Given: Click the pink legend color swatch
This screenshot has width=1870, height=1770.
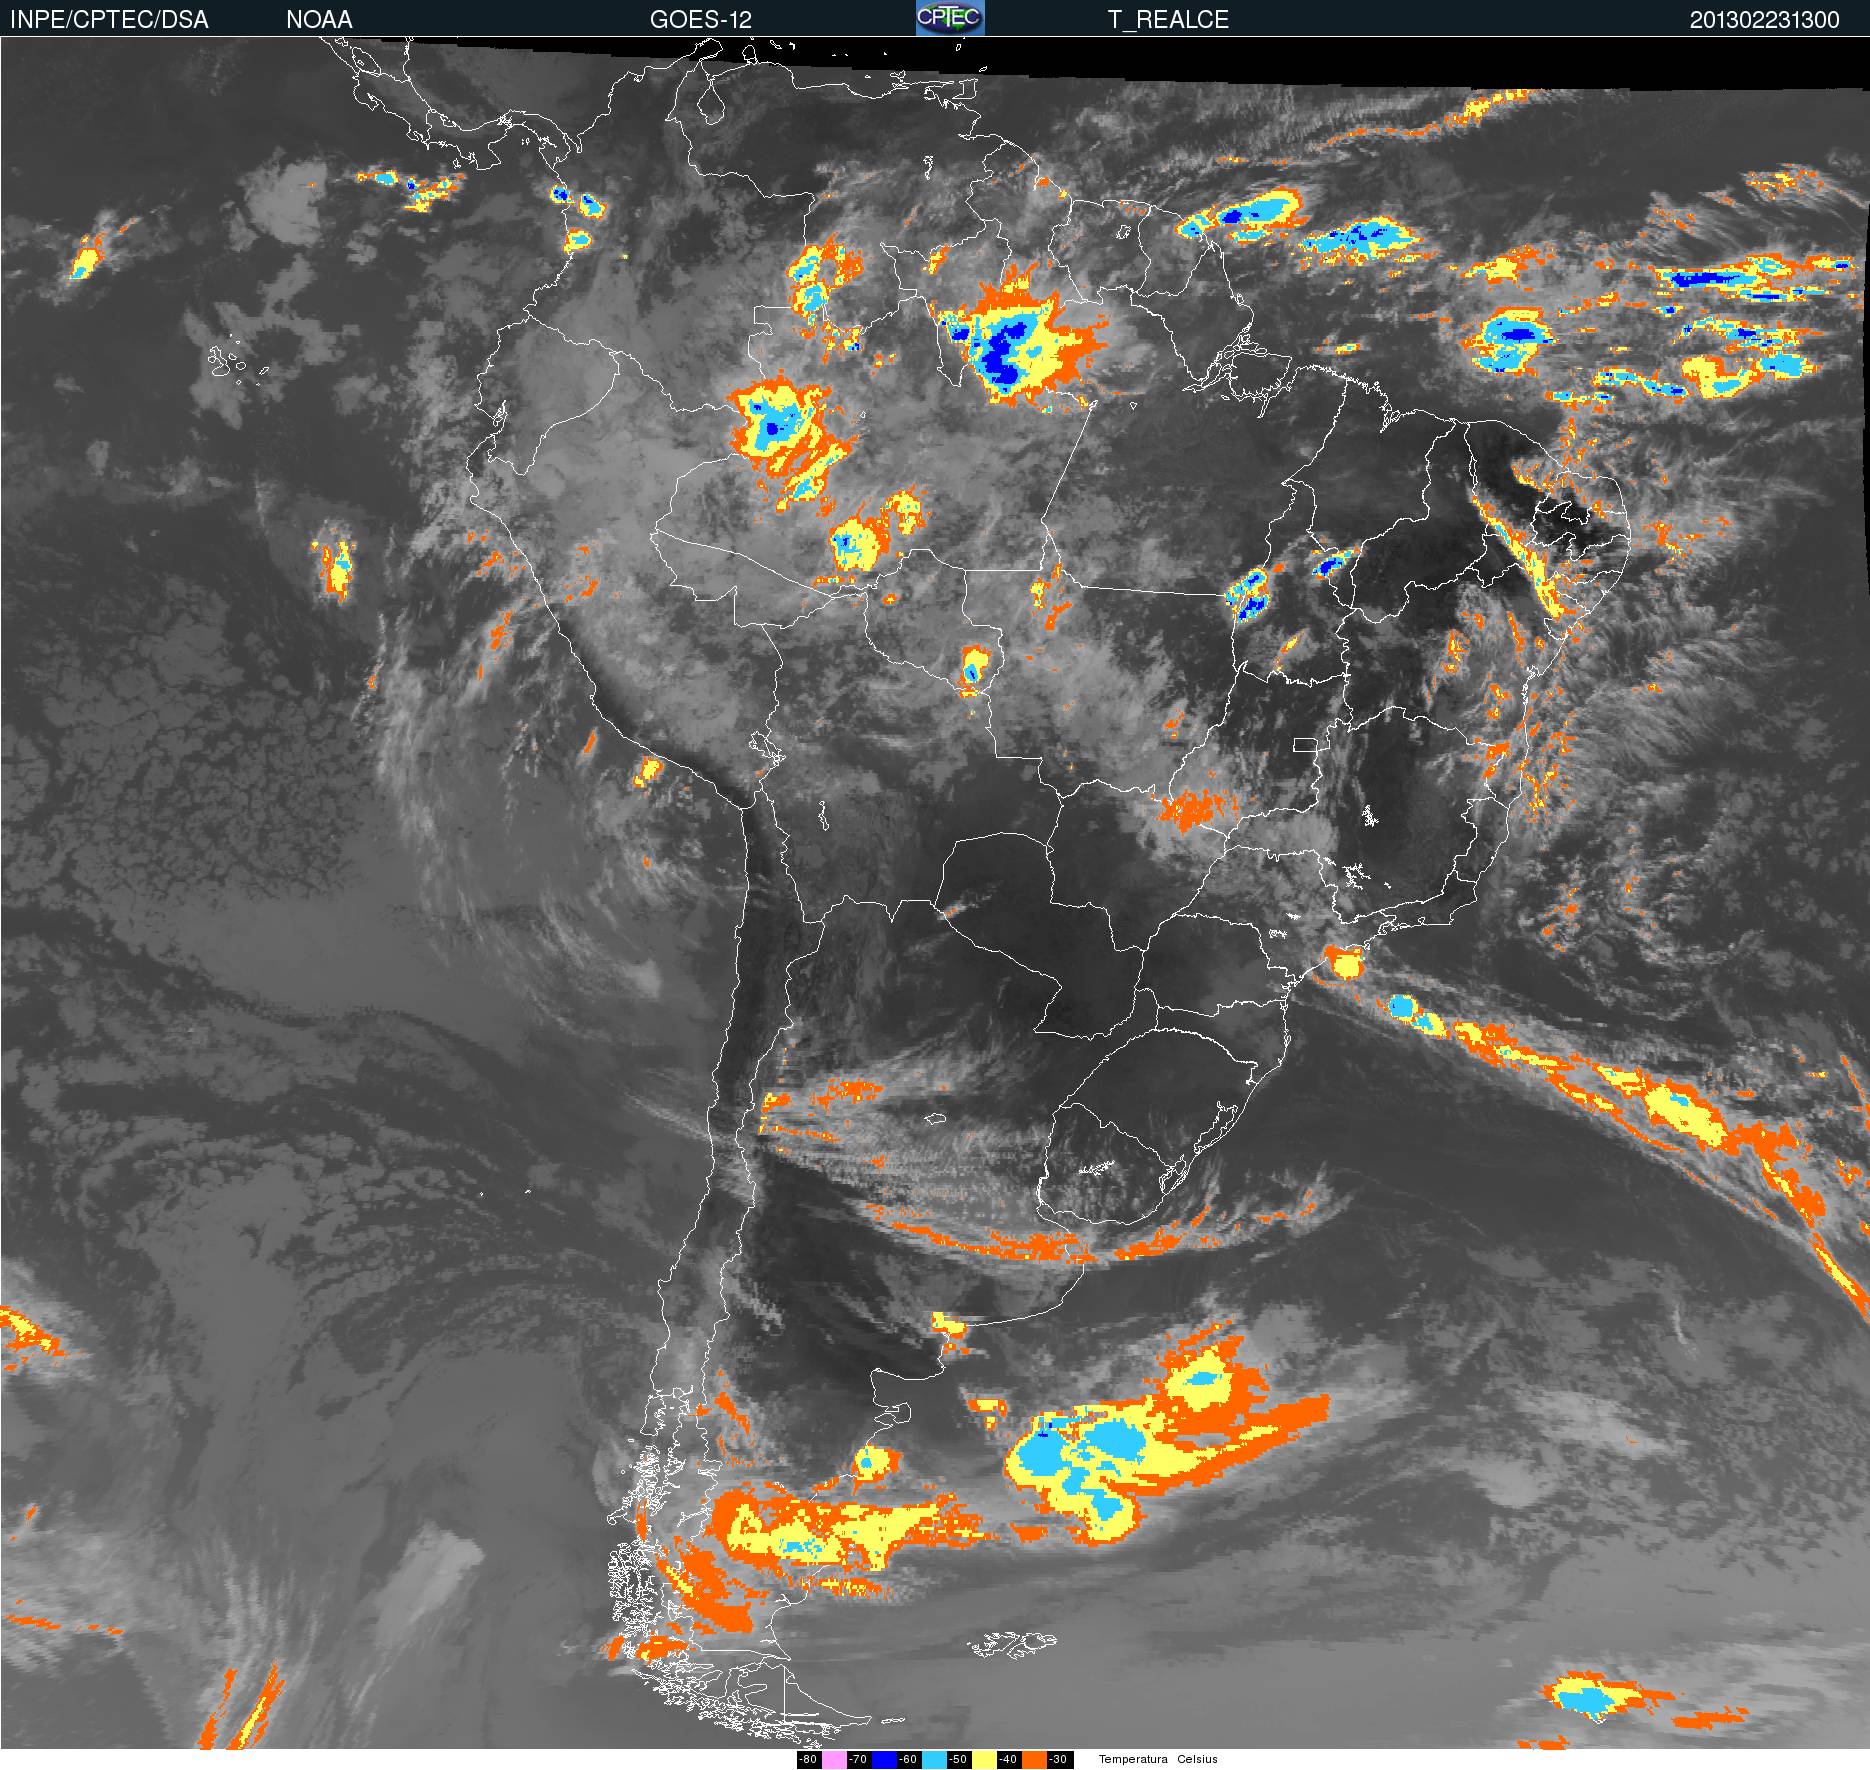Looking at the screenshot, I should pyautogui.click(x=834, y=1759).
